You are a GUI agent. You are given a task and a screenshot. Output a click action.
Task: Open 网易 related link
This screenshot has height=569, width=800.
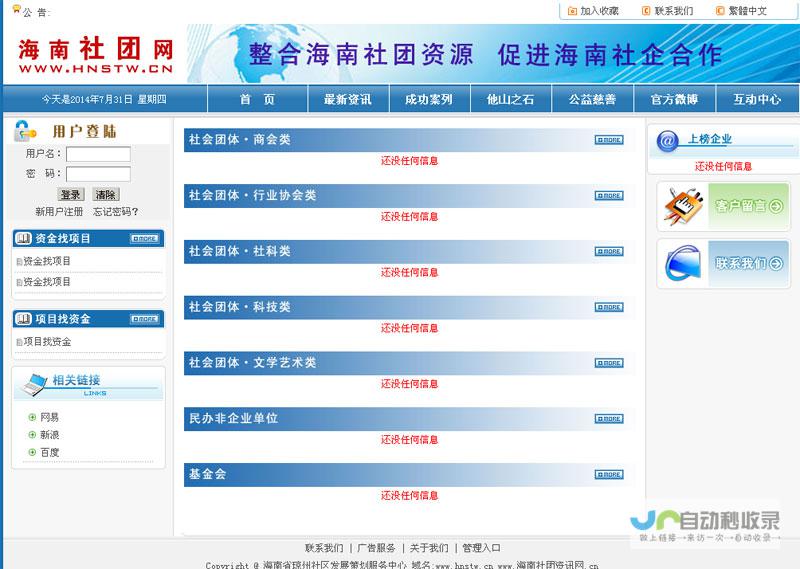(49, 417)
